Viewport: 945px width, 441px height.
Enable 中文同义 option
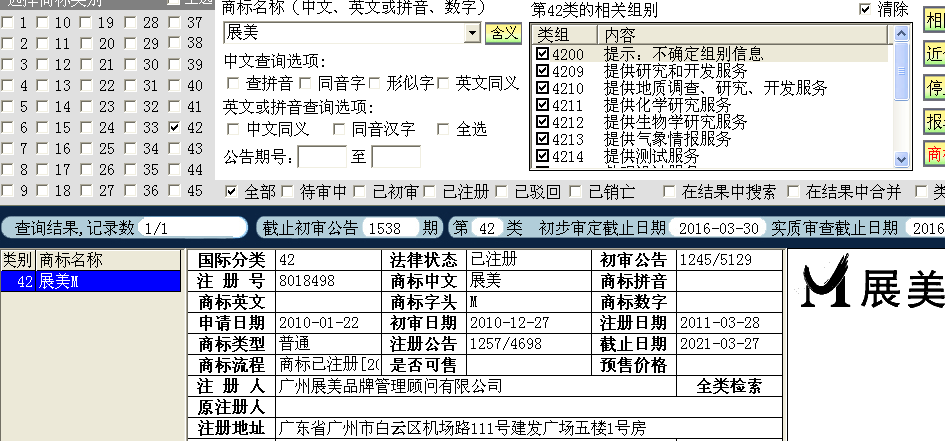click(233, 129)
